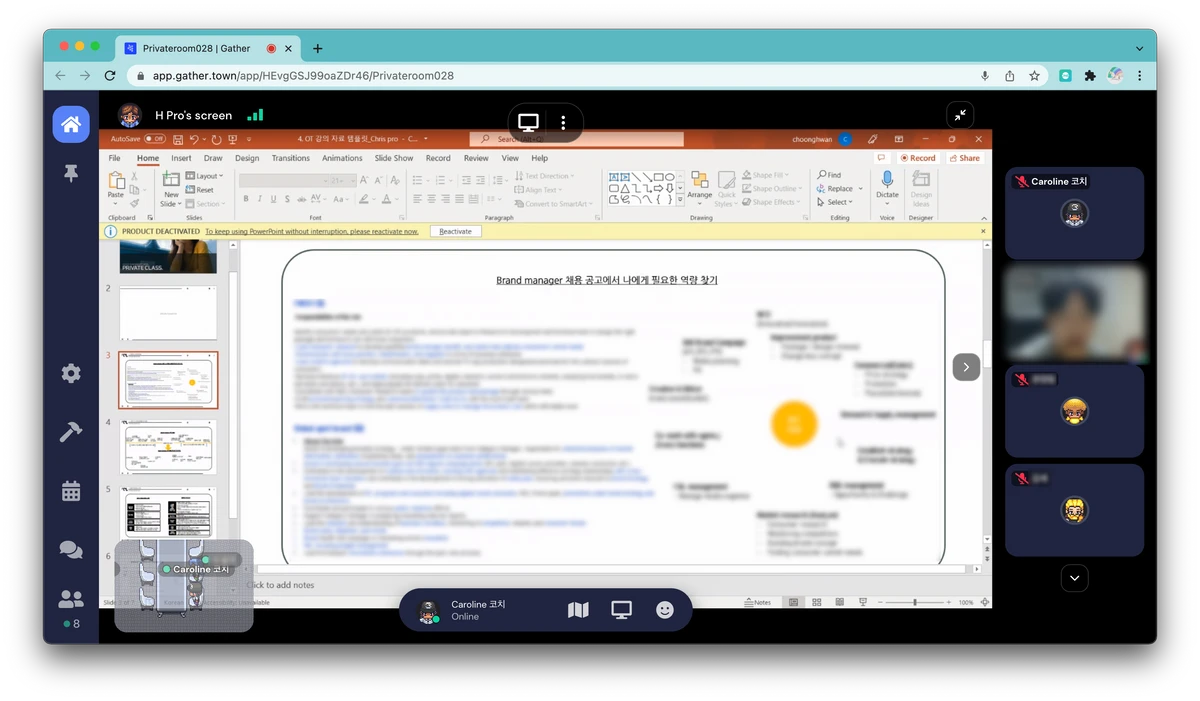Select slide 5 thumbnail
Viewport: 1200px width, 701px height.
pyautogui.click(x=167, y=513)
